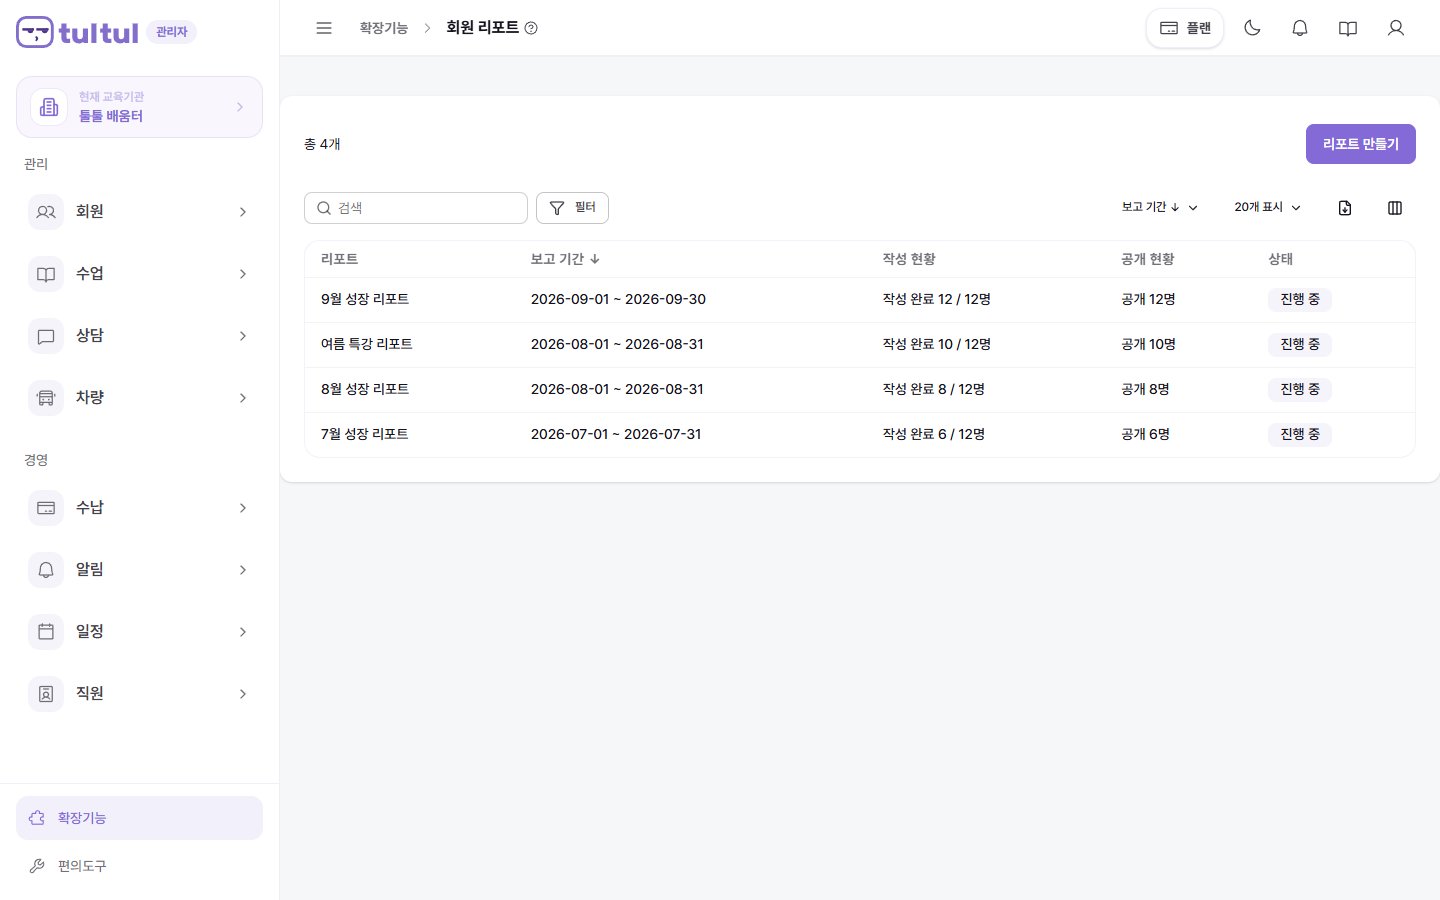Image resolution: width=1440 pixels, height=900 pixels.
Task: Click 공개 6명 cell
Action: click(1146, 434)
